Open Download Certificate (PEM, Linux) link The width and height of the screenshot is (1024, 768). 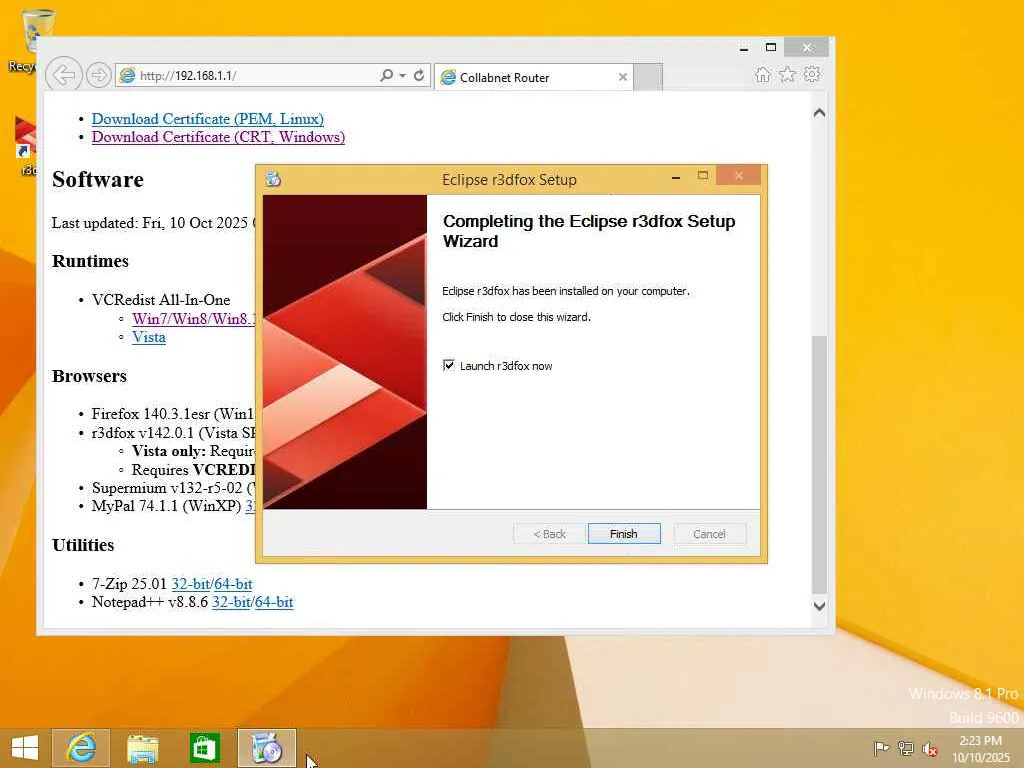point(208,119)
